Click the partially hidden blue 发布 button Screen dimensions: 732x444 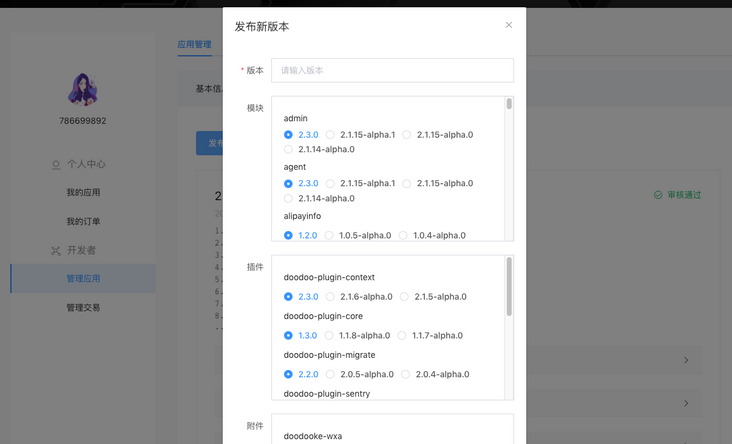[210, 143]
